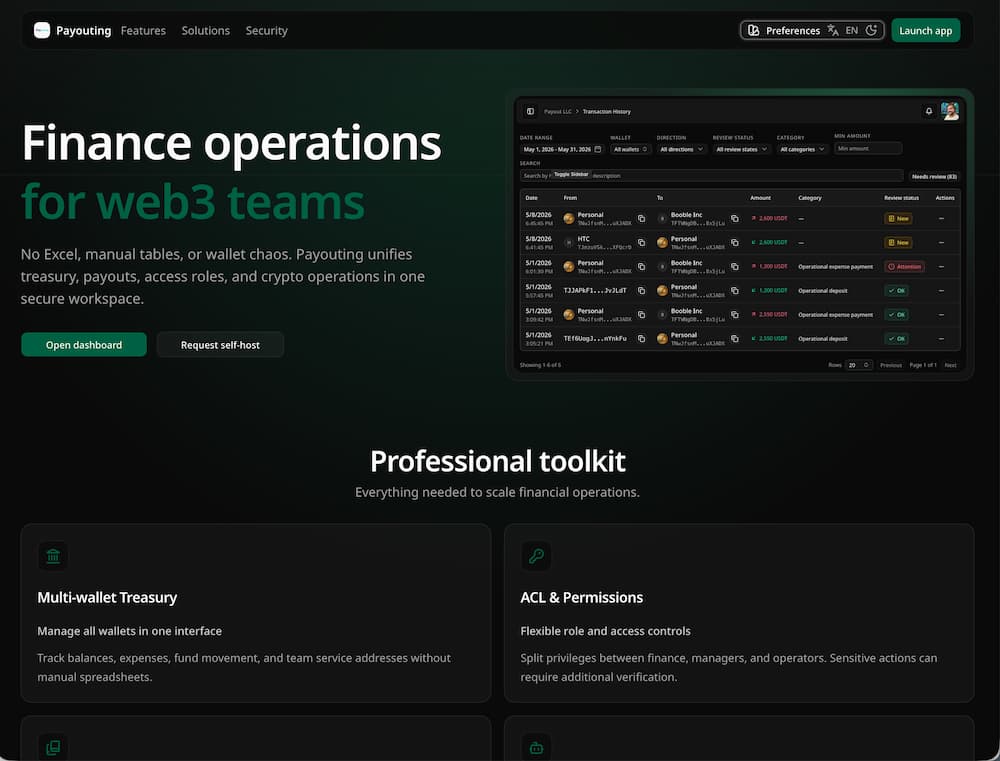Click the ACL & Permissions key icon
The height and width of the screenshot is (761, 1000).
coord(536,556)
